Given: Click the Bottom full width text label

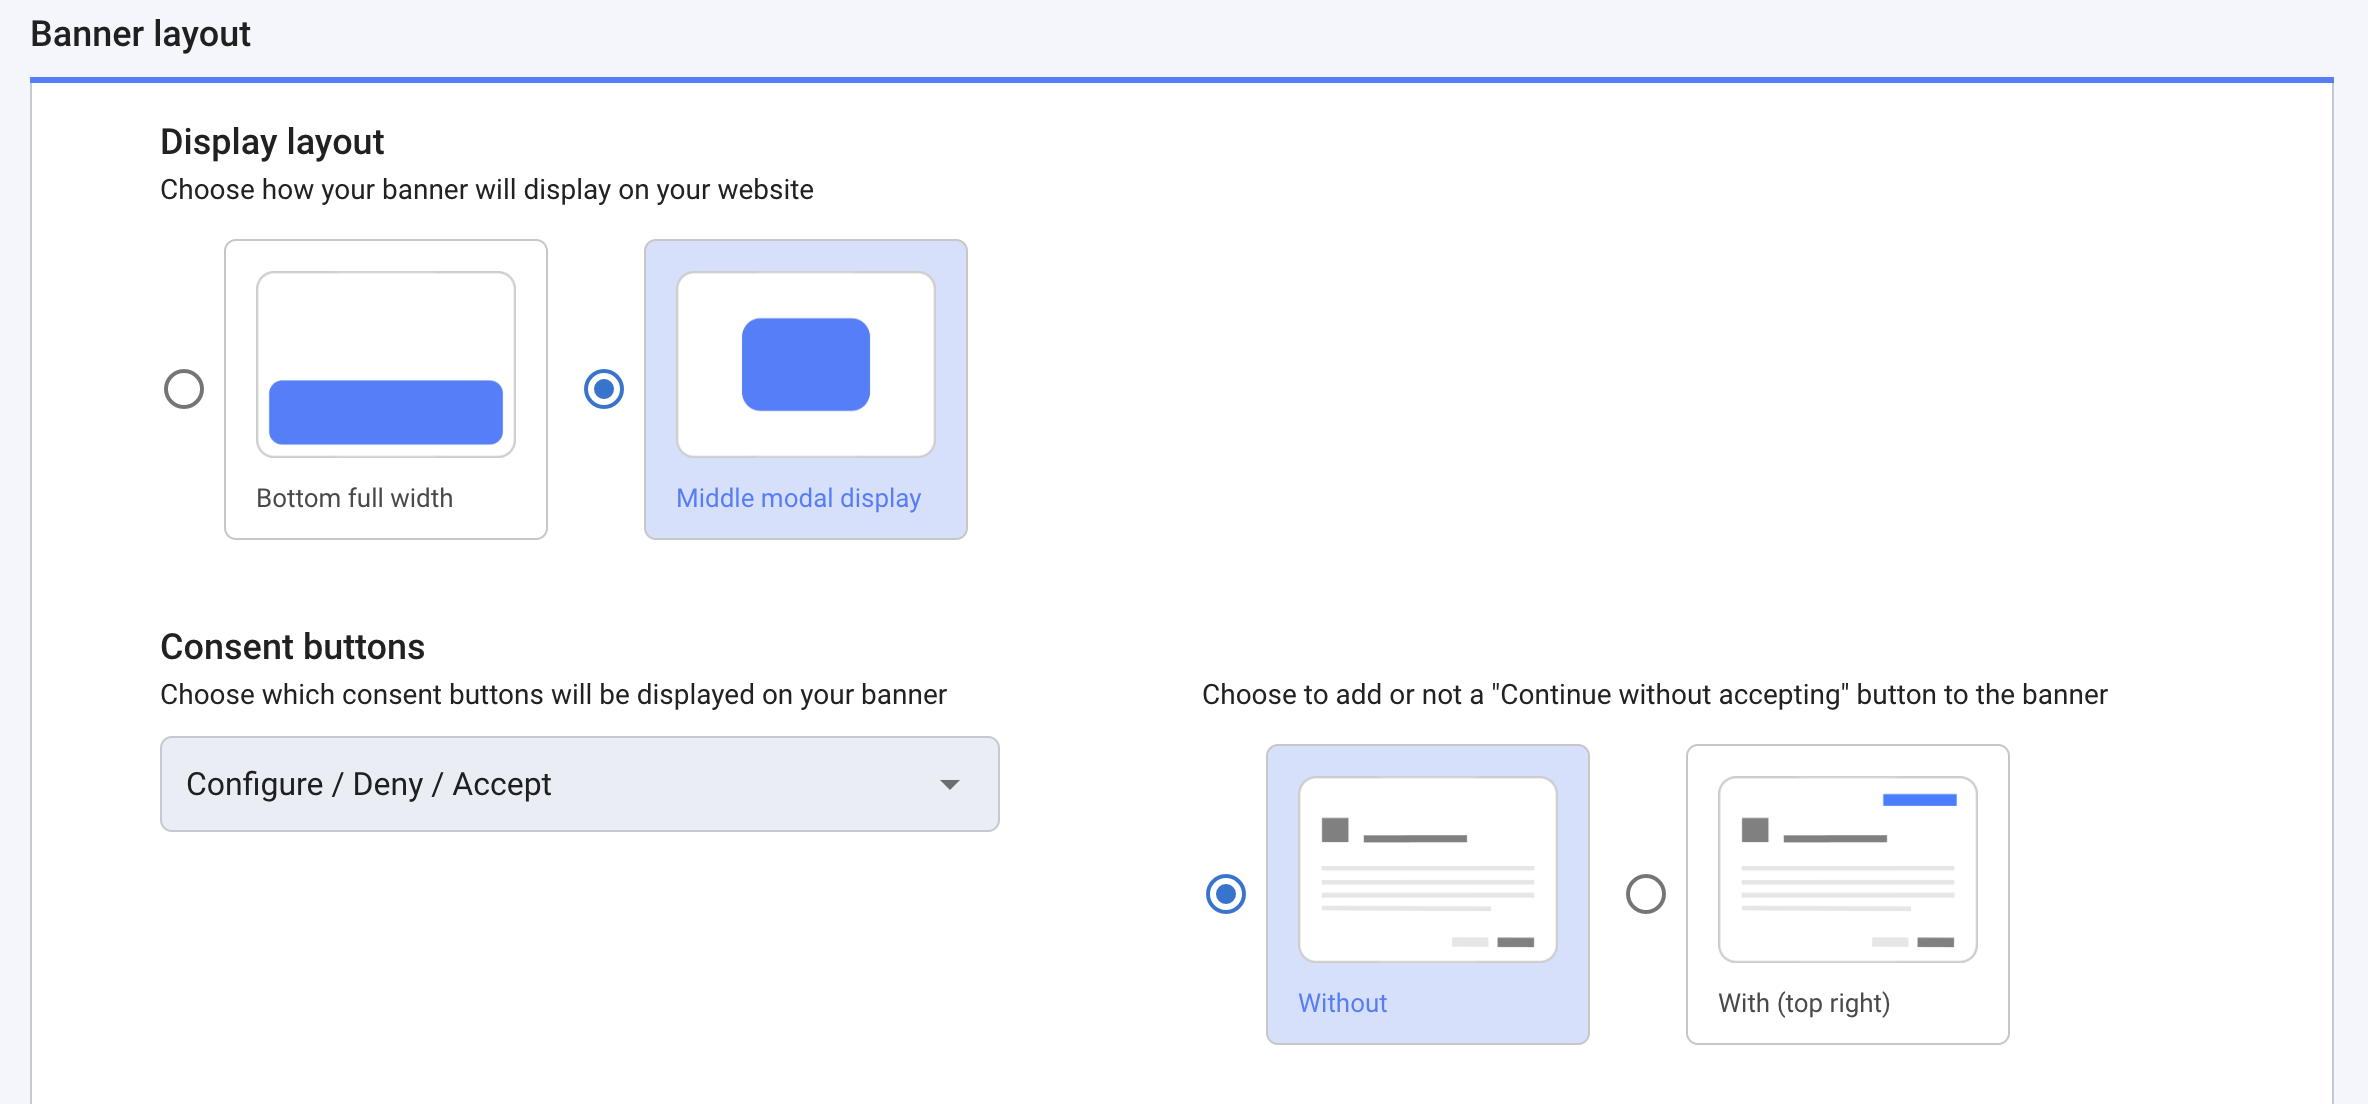Looking at the screenshot, I should (x=354, y=497).
